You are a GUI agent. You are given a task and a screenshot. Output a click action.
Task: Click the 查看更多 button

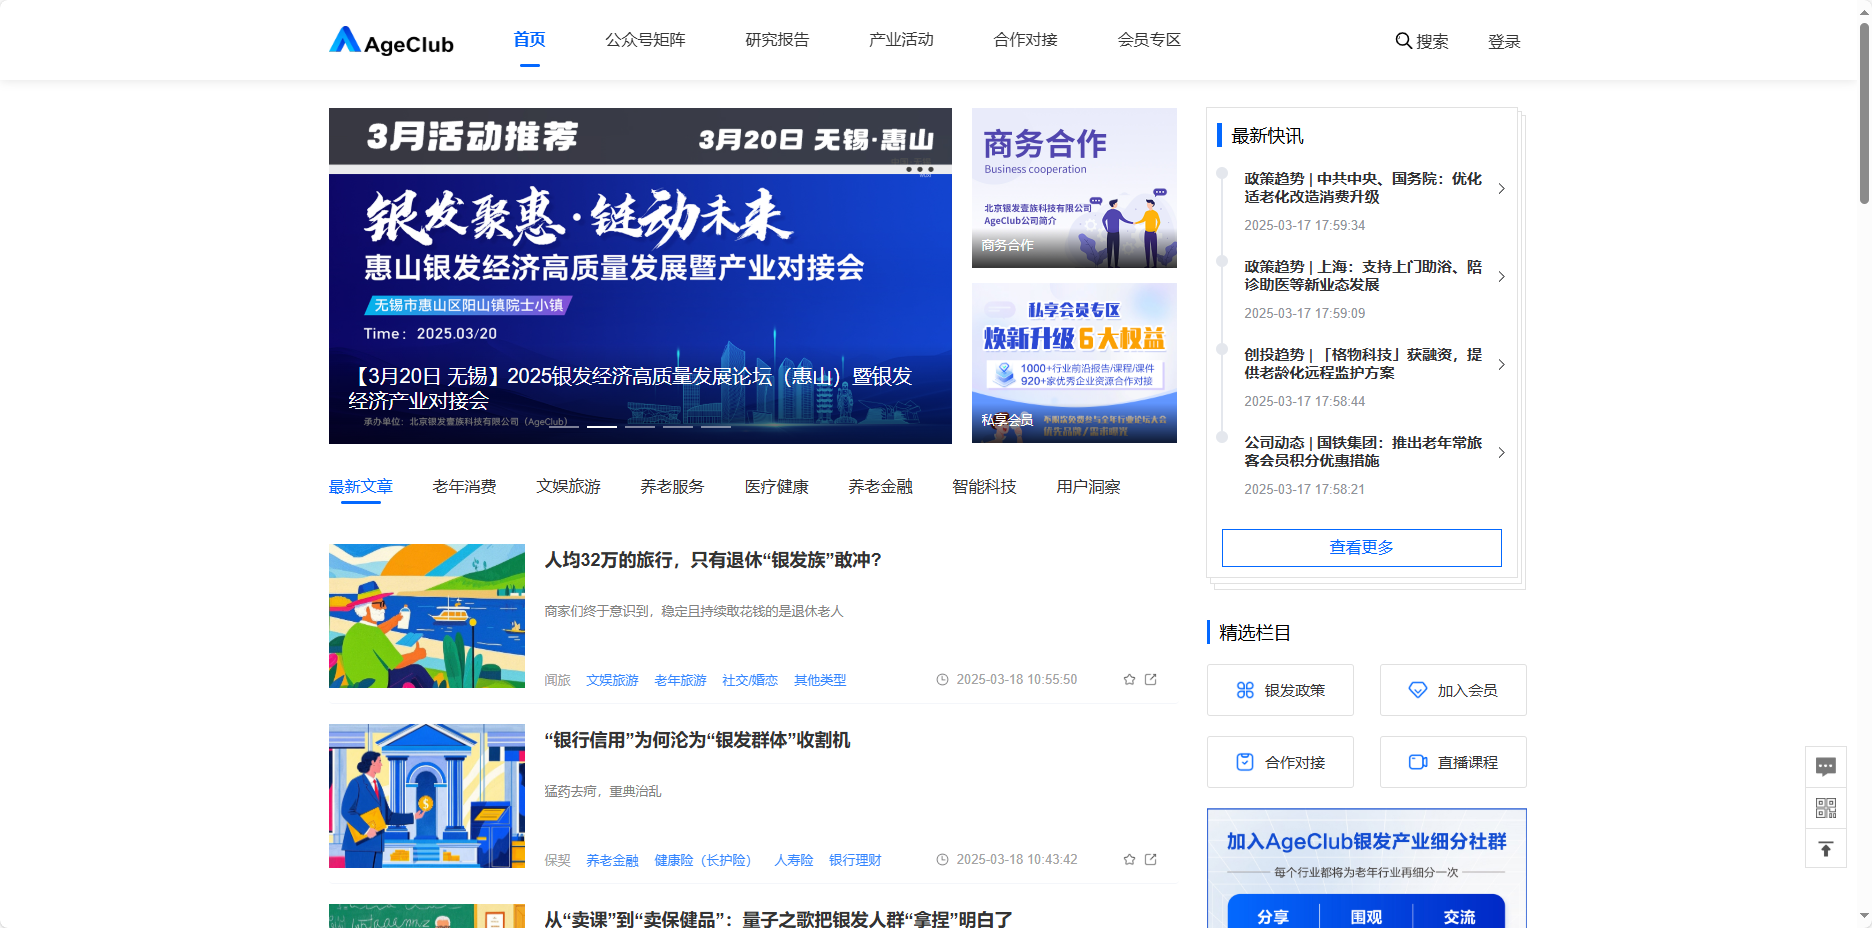(x=1361, y=548)
